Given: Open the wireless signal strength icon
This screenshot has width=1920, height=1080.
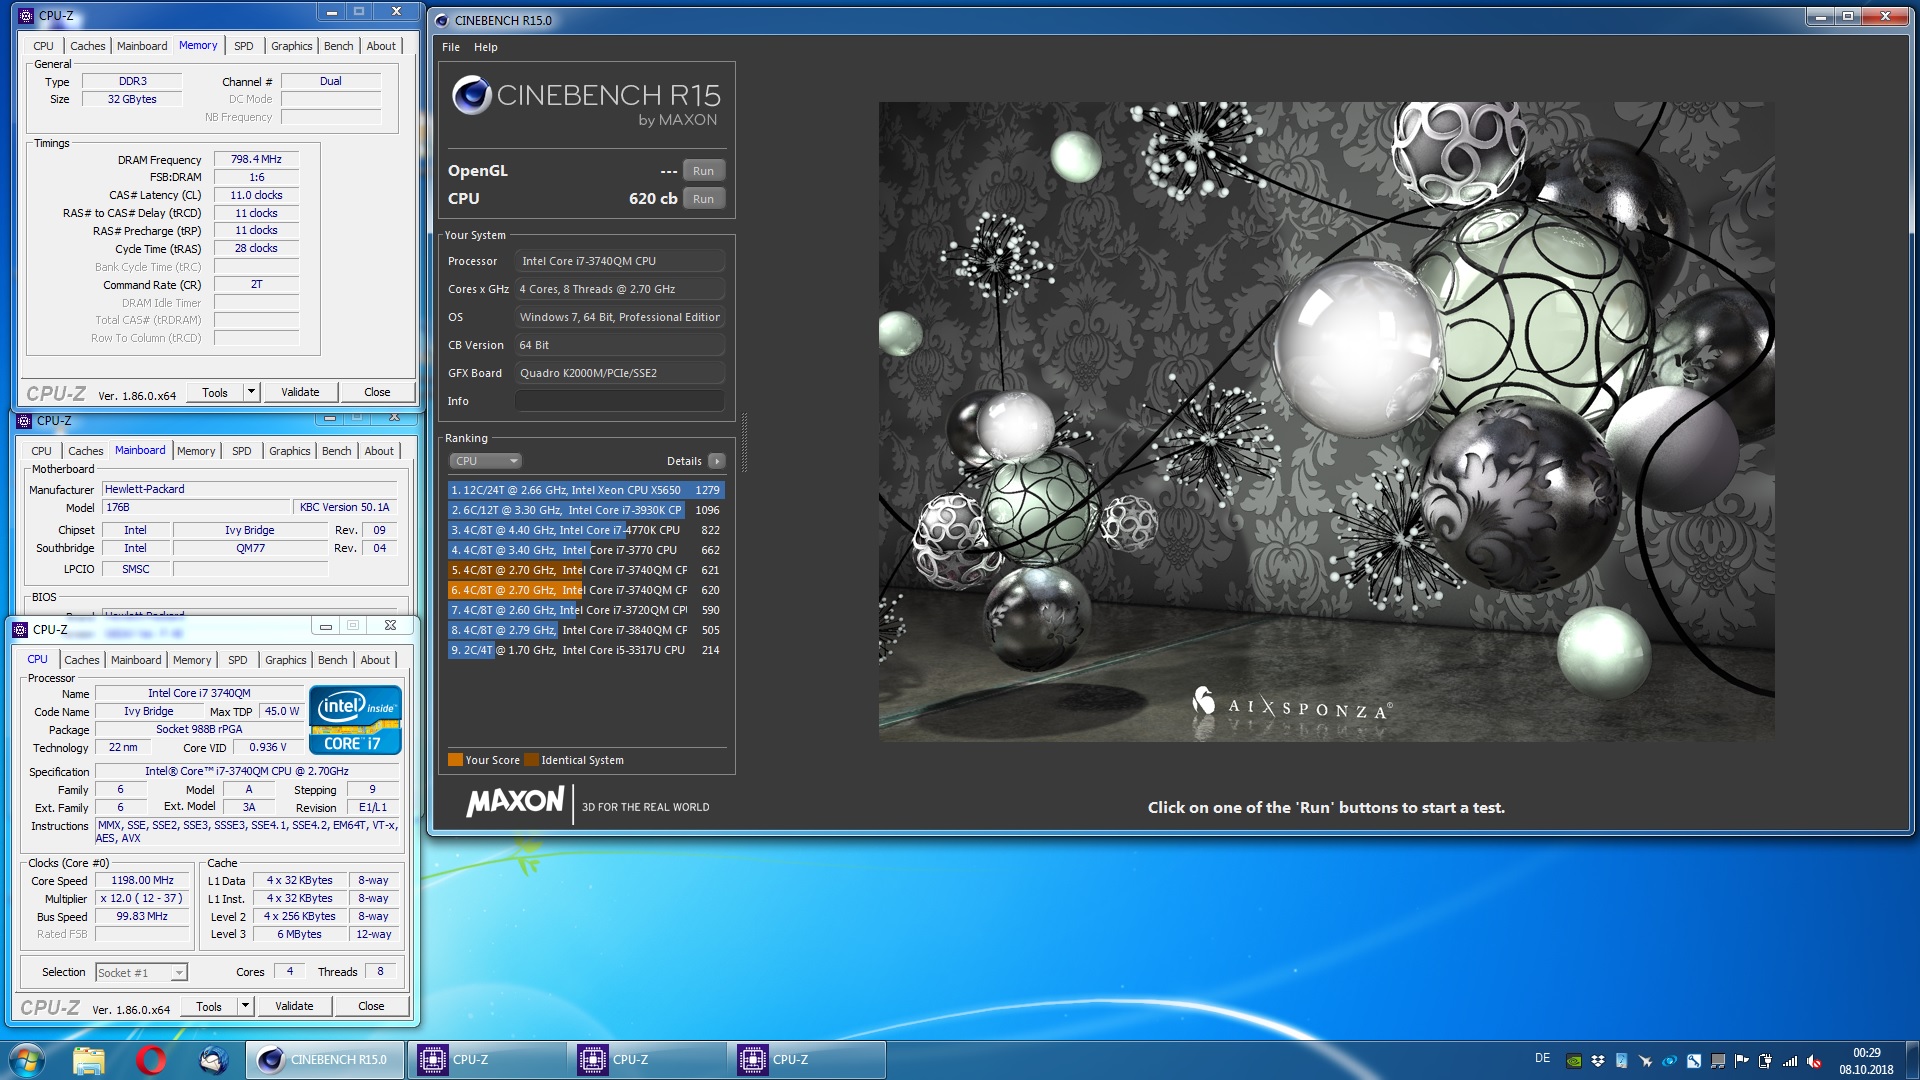Looking at the screenshot, I should pyautogui.click(x=1790, y=1061).
